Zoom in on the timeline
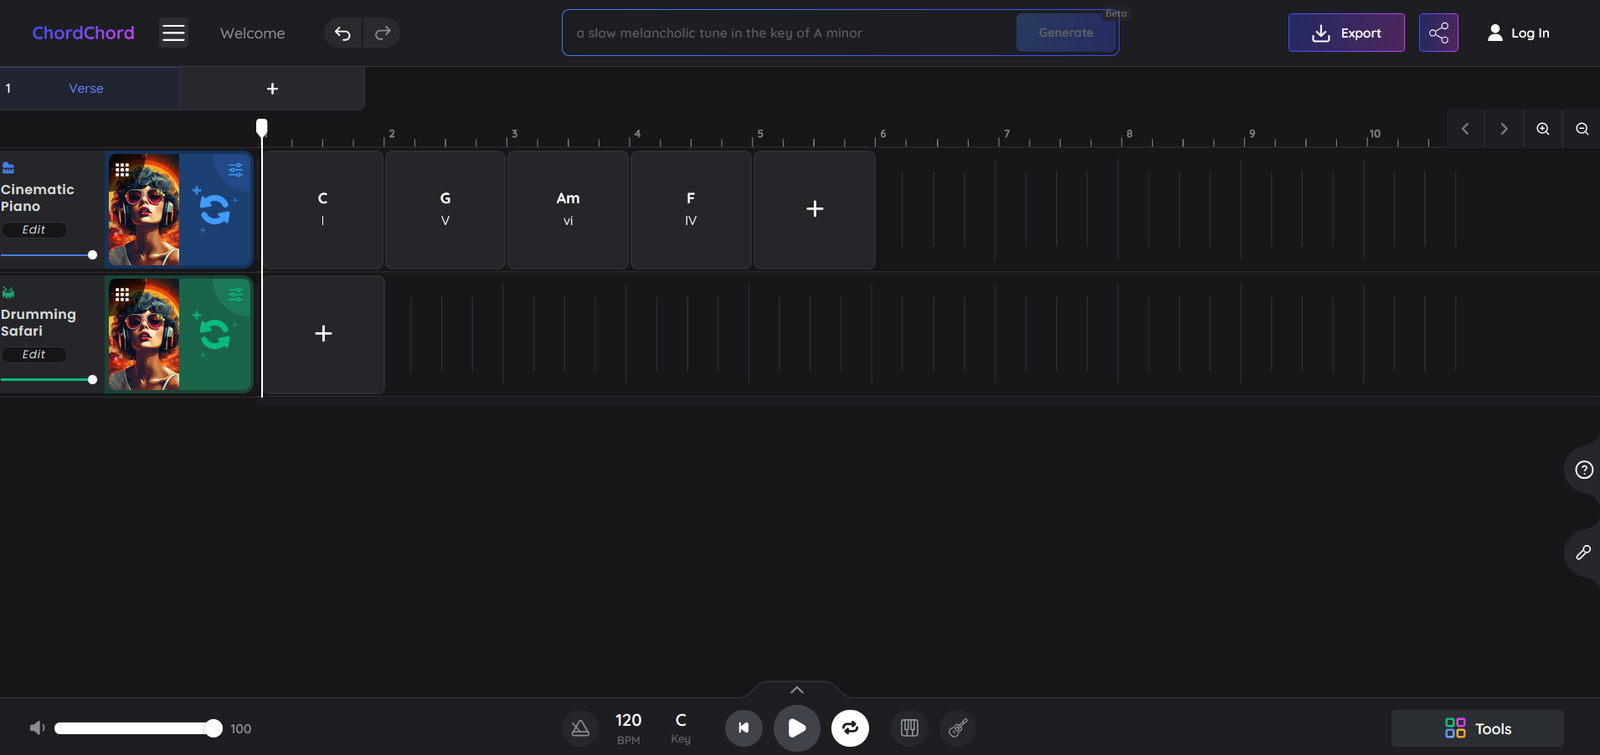 click(x=1543, y=129)
